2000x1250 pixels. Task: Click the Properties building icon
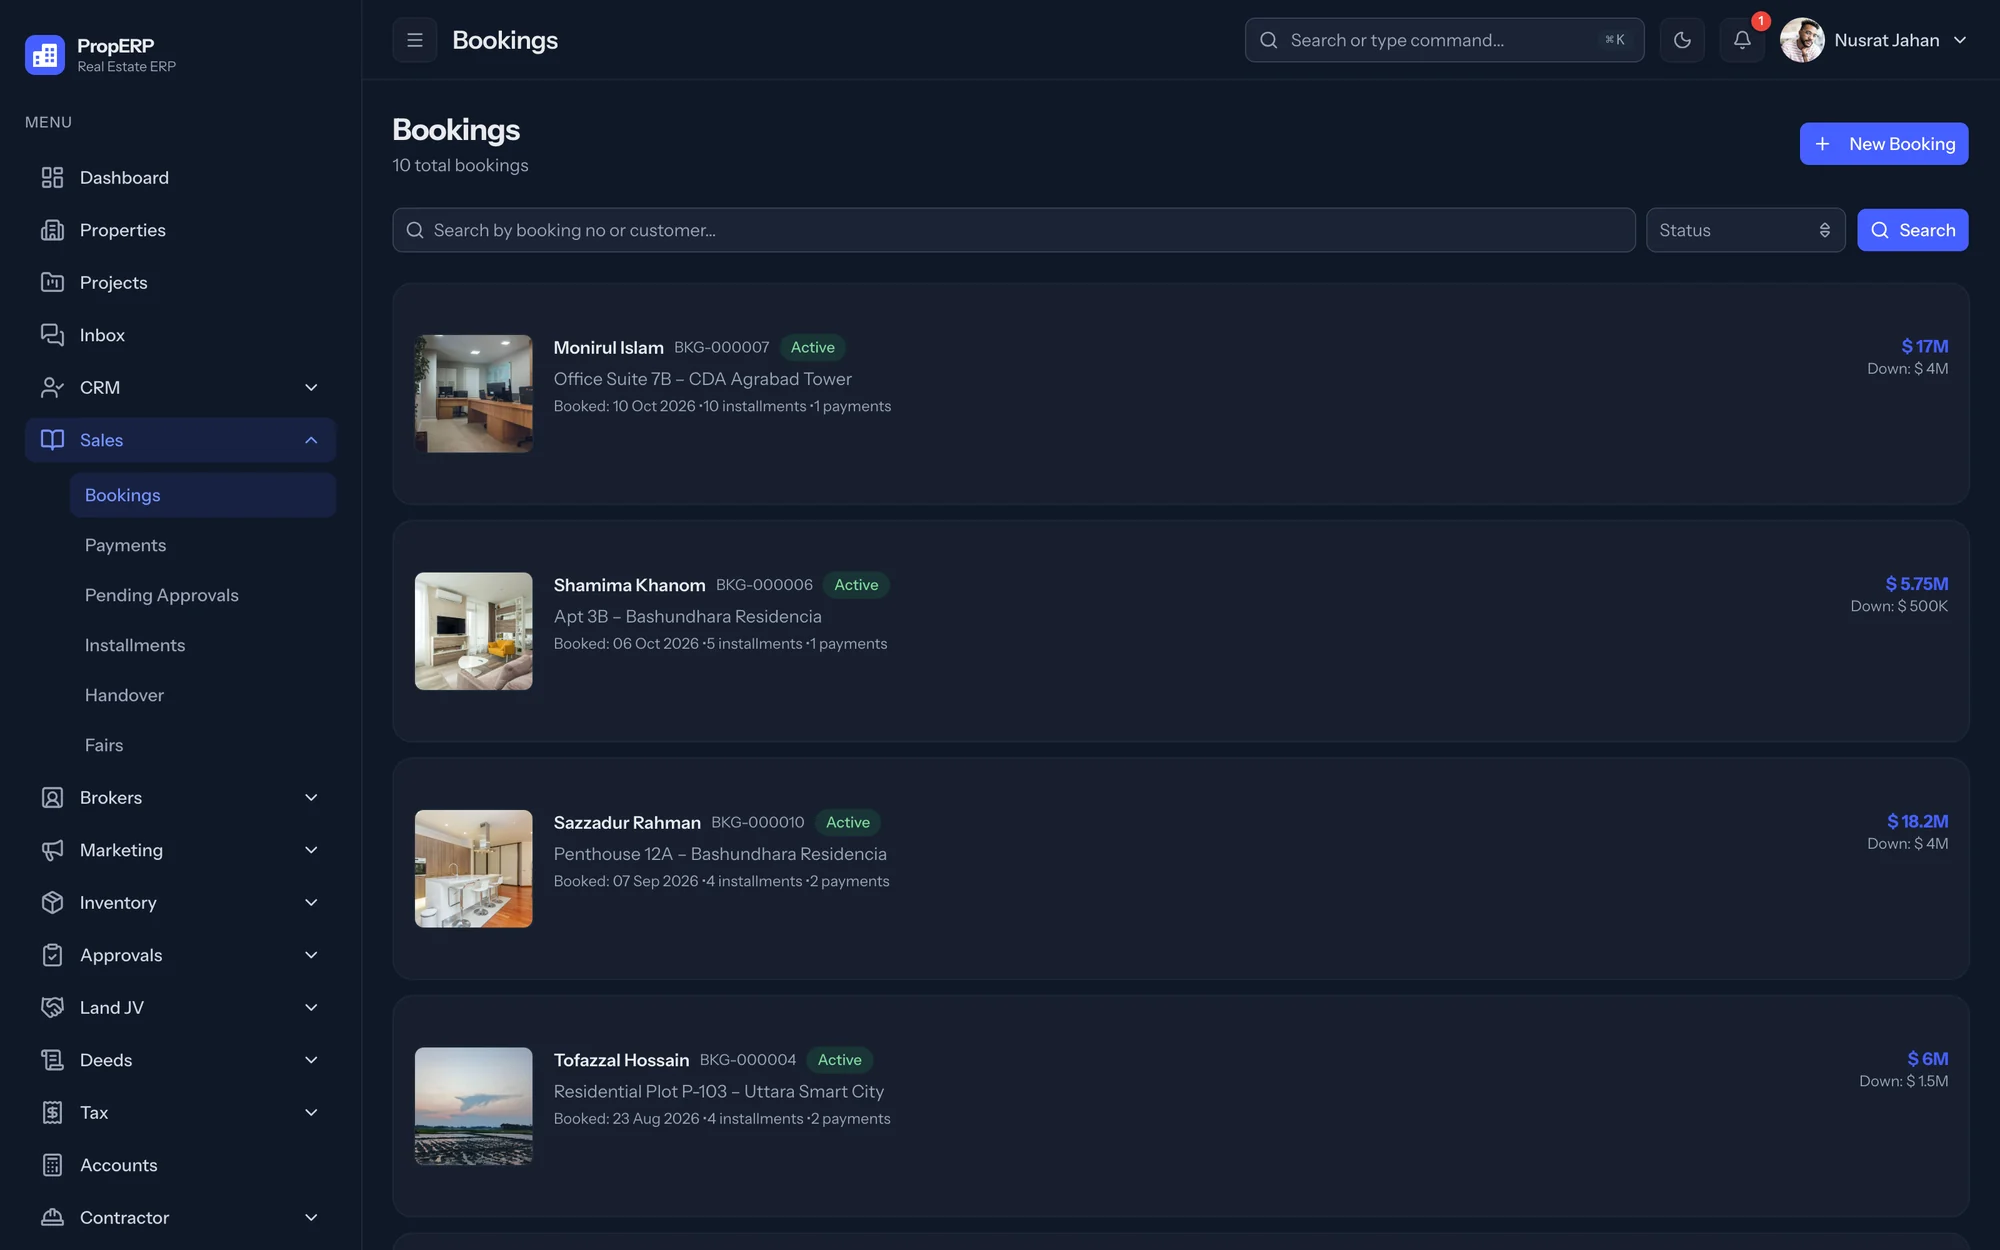pyautogui.click(x=52, y=230)
